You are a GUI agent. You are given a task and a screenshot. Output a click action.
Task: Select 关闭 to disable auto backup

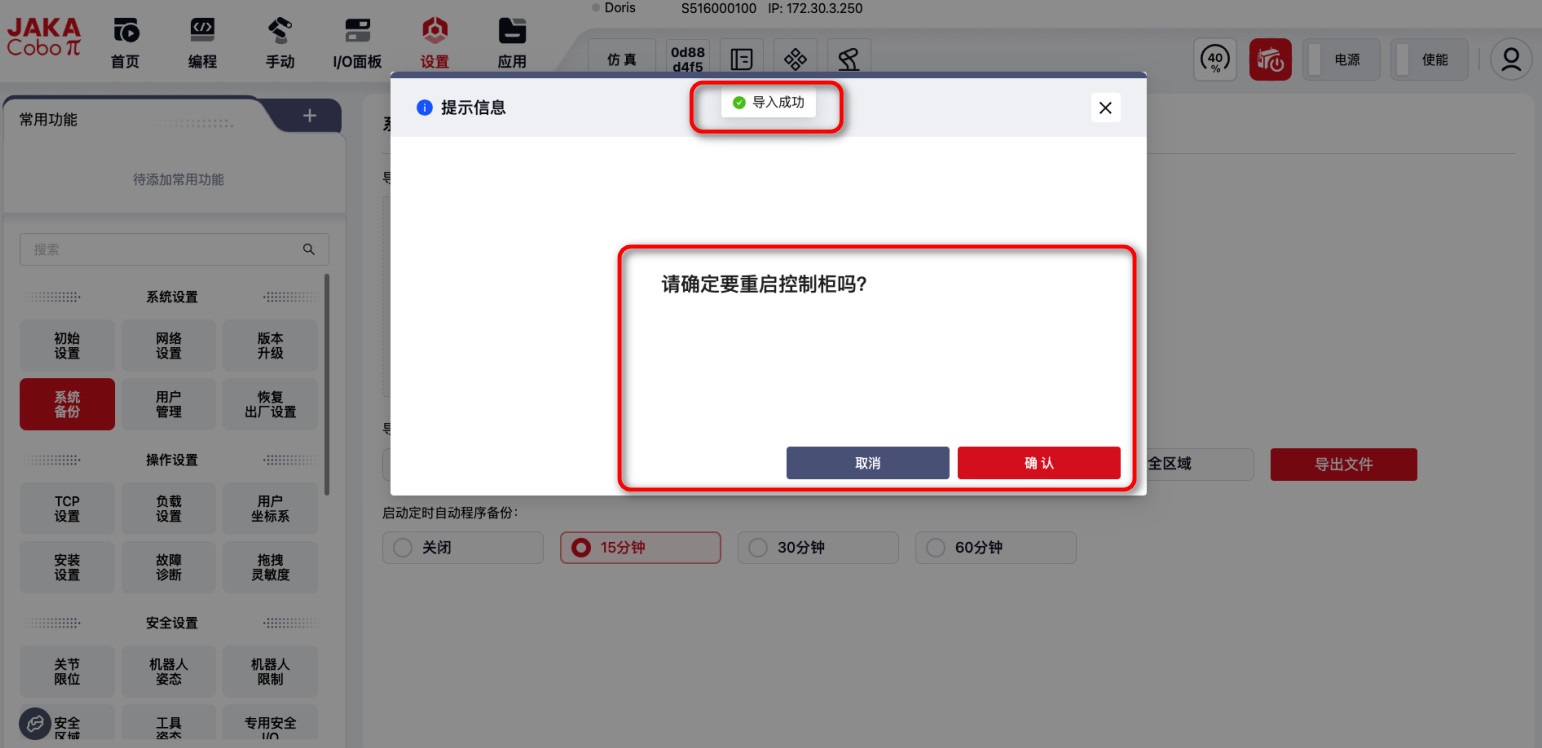pos(462,548)
